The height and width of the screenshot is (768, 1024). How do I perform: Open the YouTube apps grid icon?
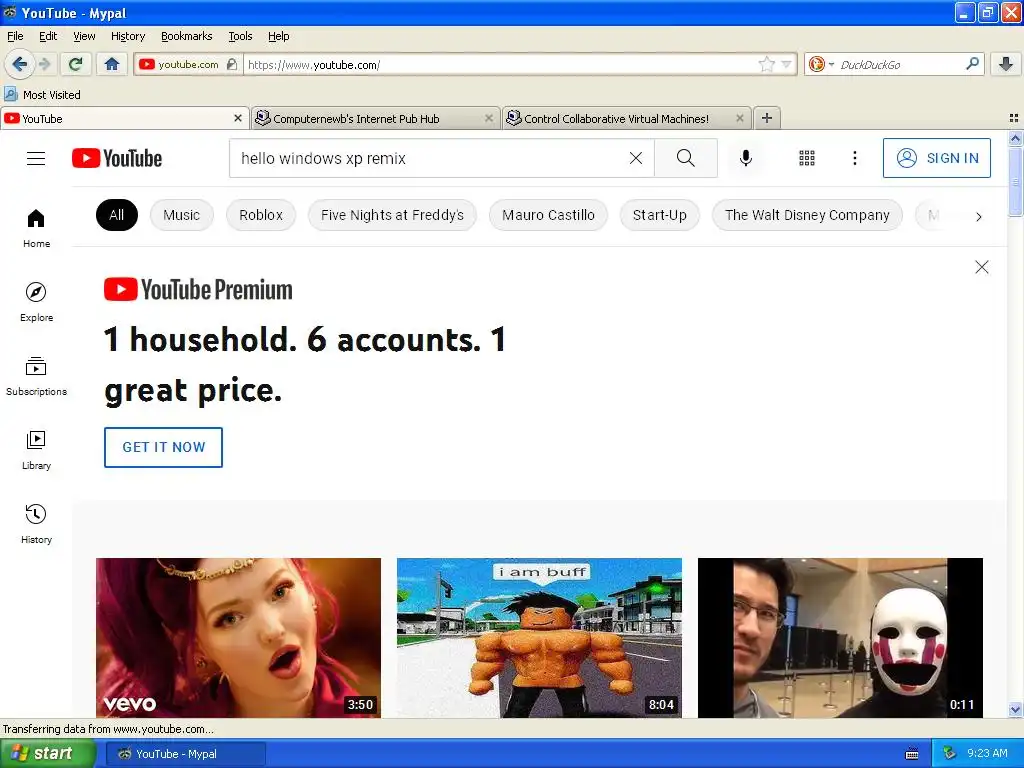coord(807,158)
